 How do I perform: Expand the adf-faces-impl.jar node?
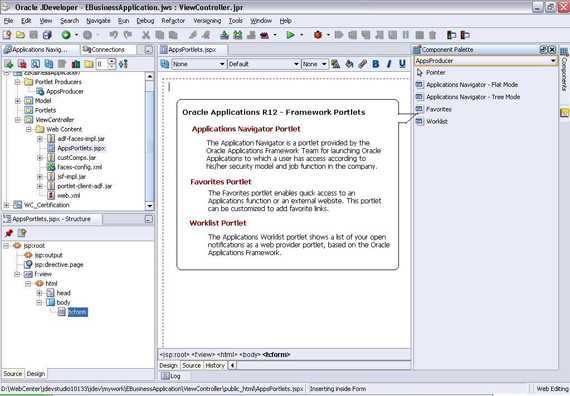tap(40, 139)
